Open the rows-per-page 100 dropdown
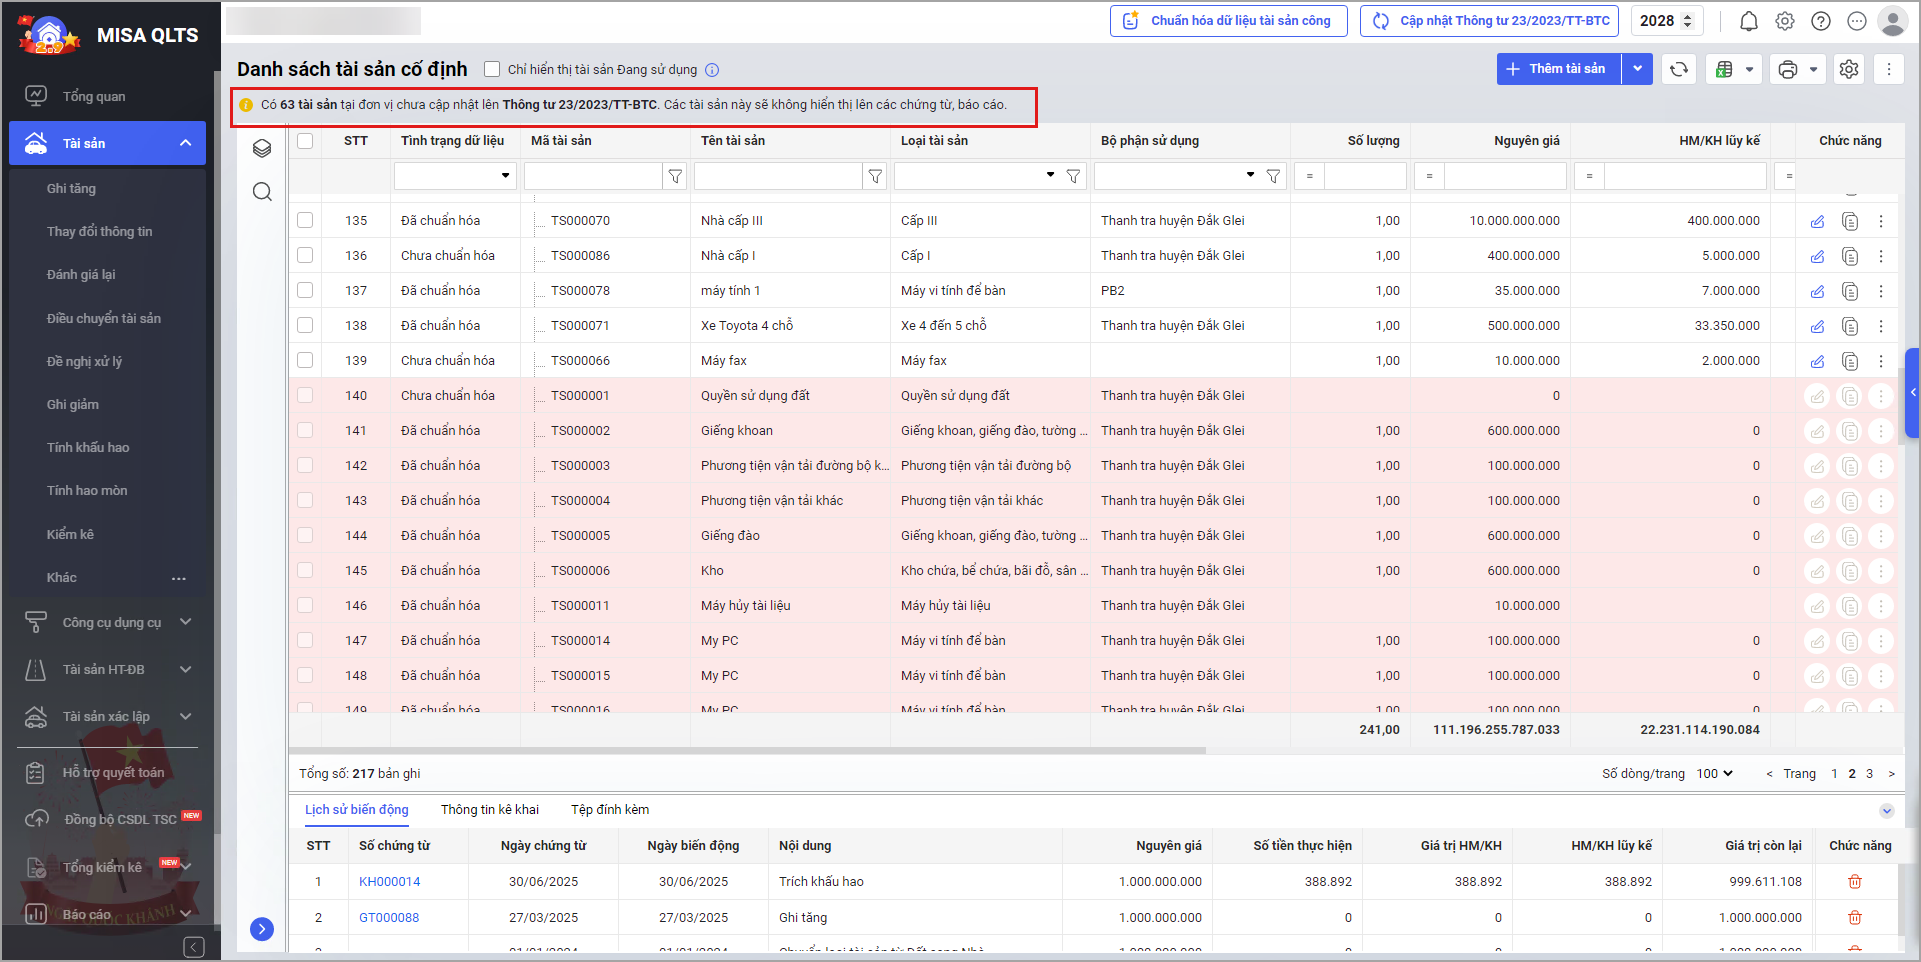The image size is (1921, 962). [1714, 773]
